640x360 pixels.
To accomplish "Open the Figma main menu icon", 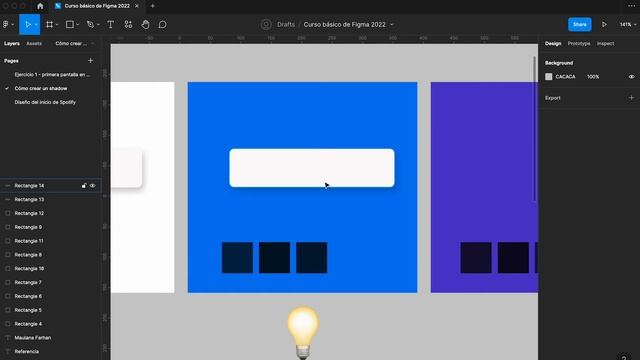I will [x=6, y=24].
